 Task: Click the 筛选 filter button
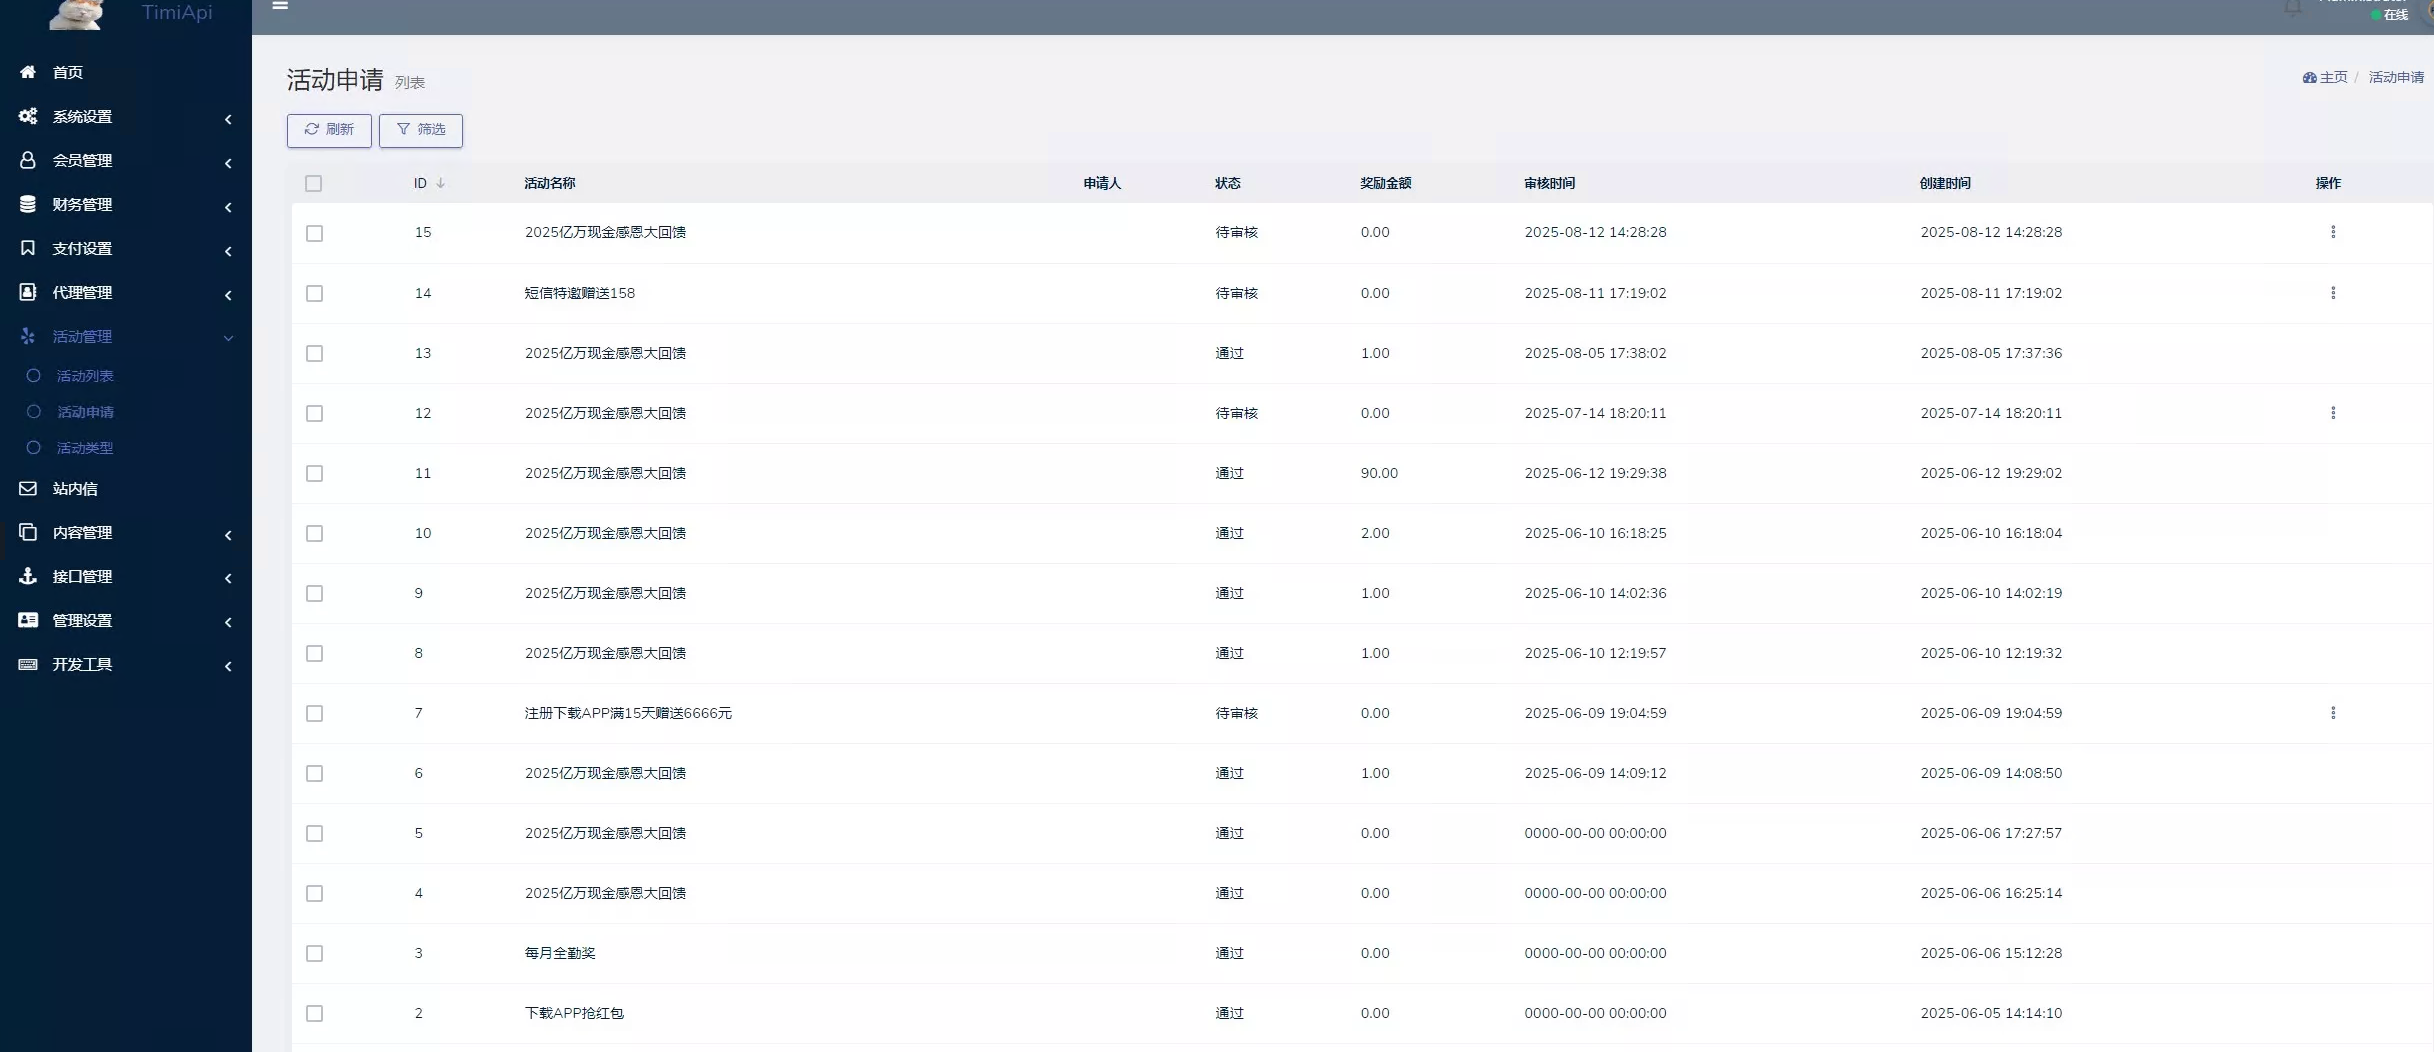tap(421, 130)
